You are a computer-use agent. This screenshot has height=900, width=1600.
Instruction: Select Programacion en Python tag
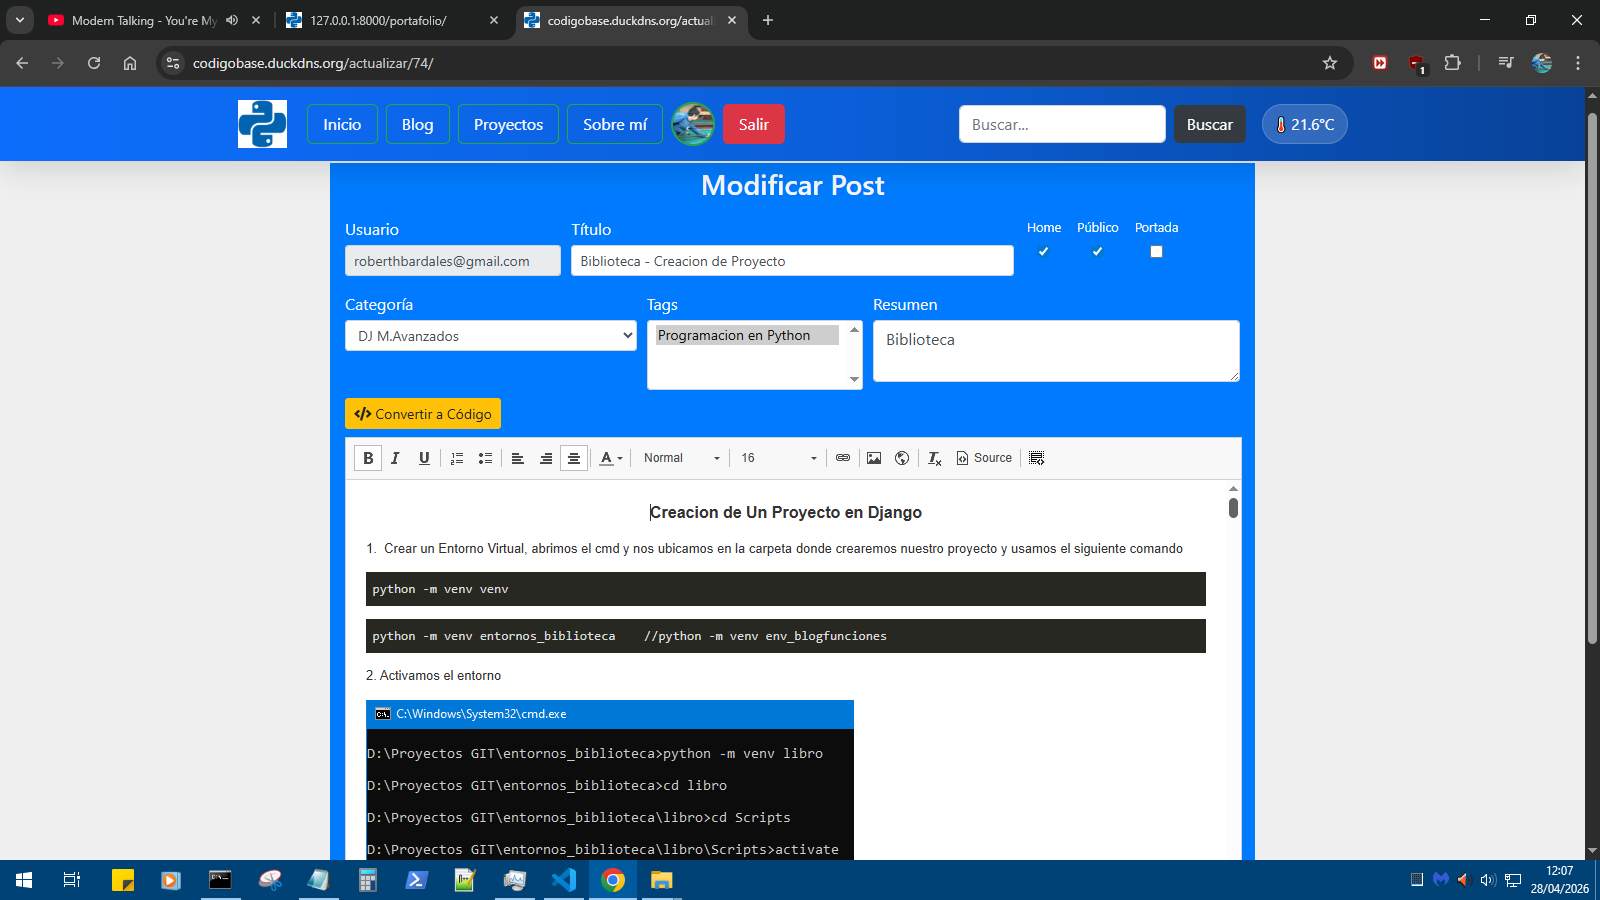coord(747,335)
